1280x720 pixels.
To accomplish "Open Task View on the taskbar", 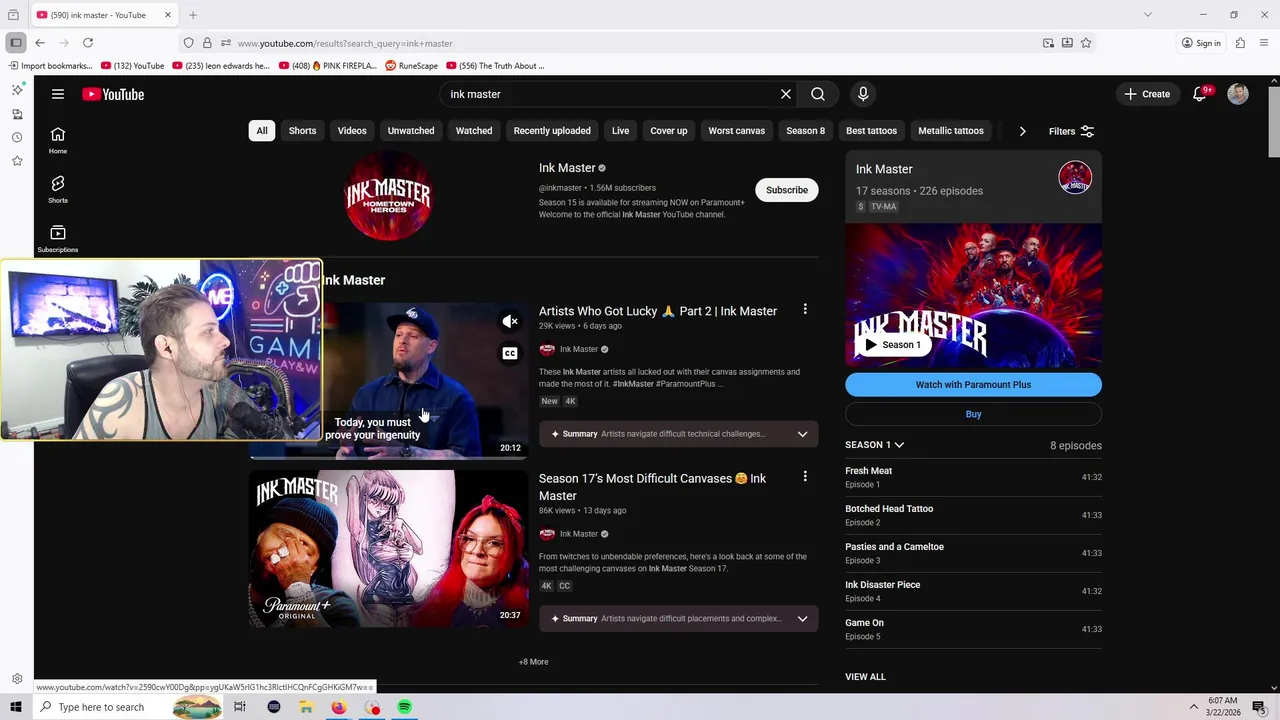I will (240, 707).
